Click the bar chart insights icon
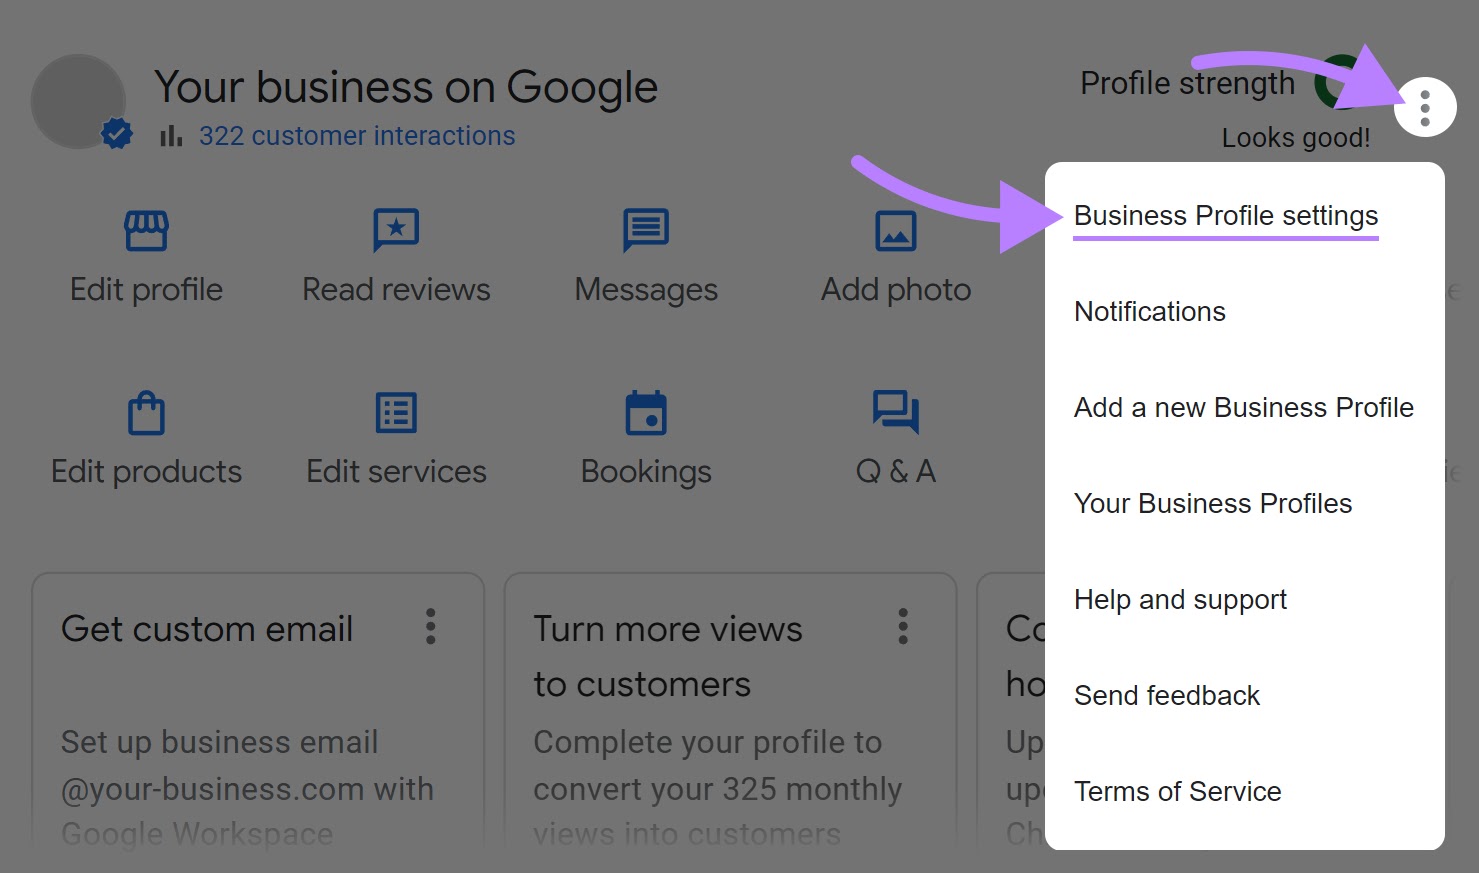 point(171,136)
